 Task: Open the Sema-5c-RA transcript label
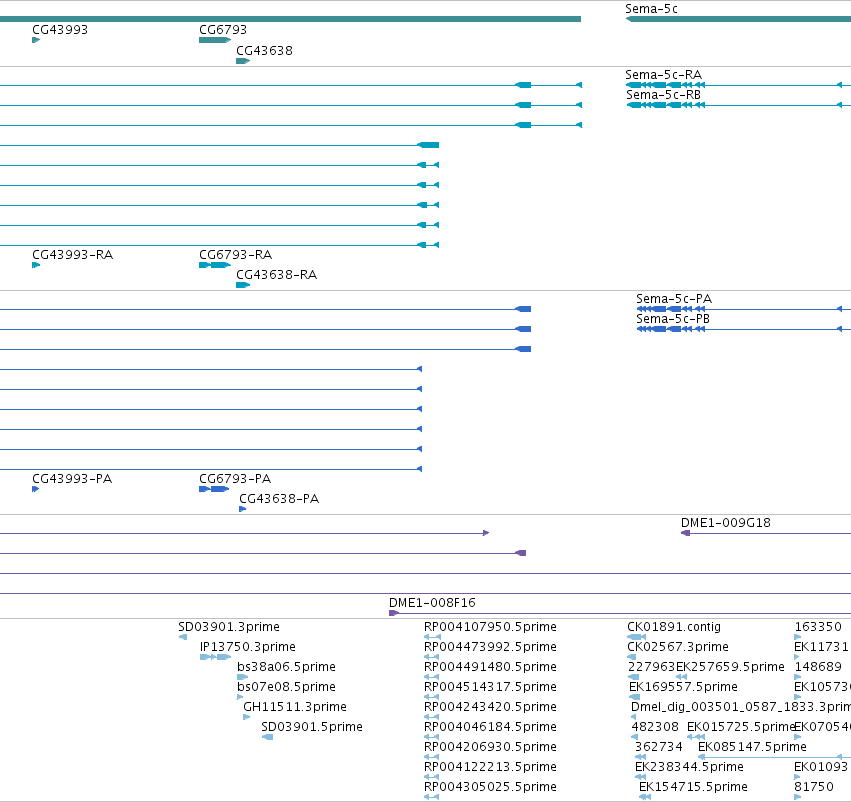point(663,75)
